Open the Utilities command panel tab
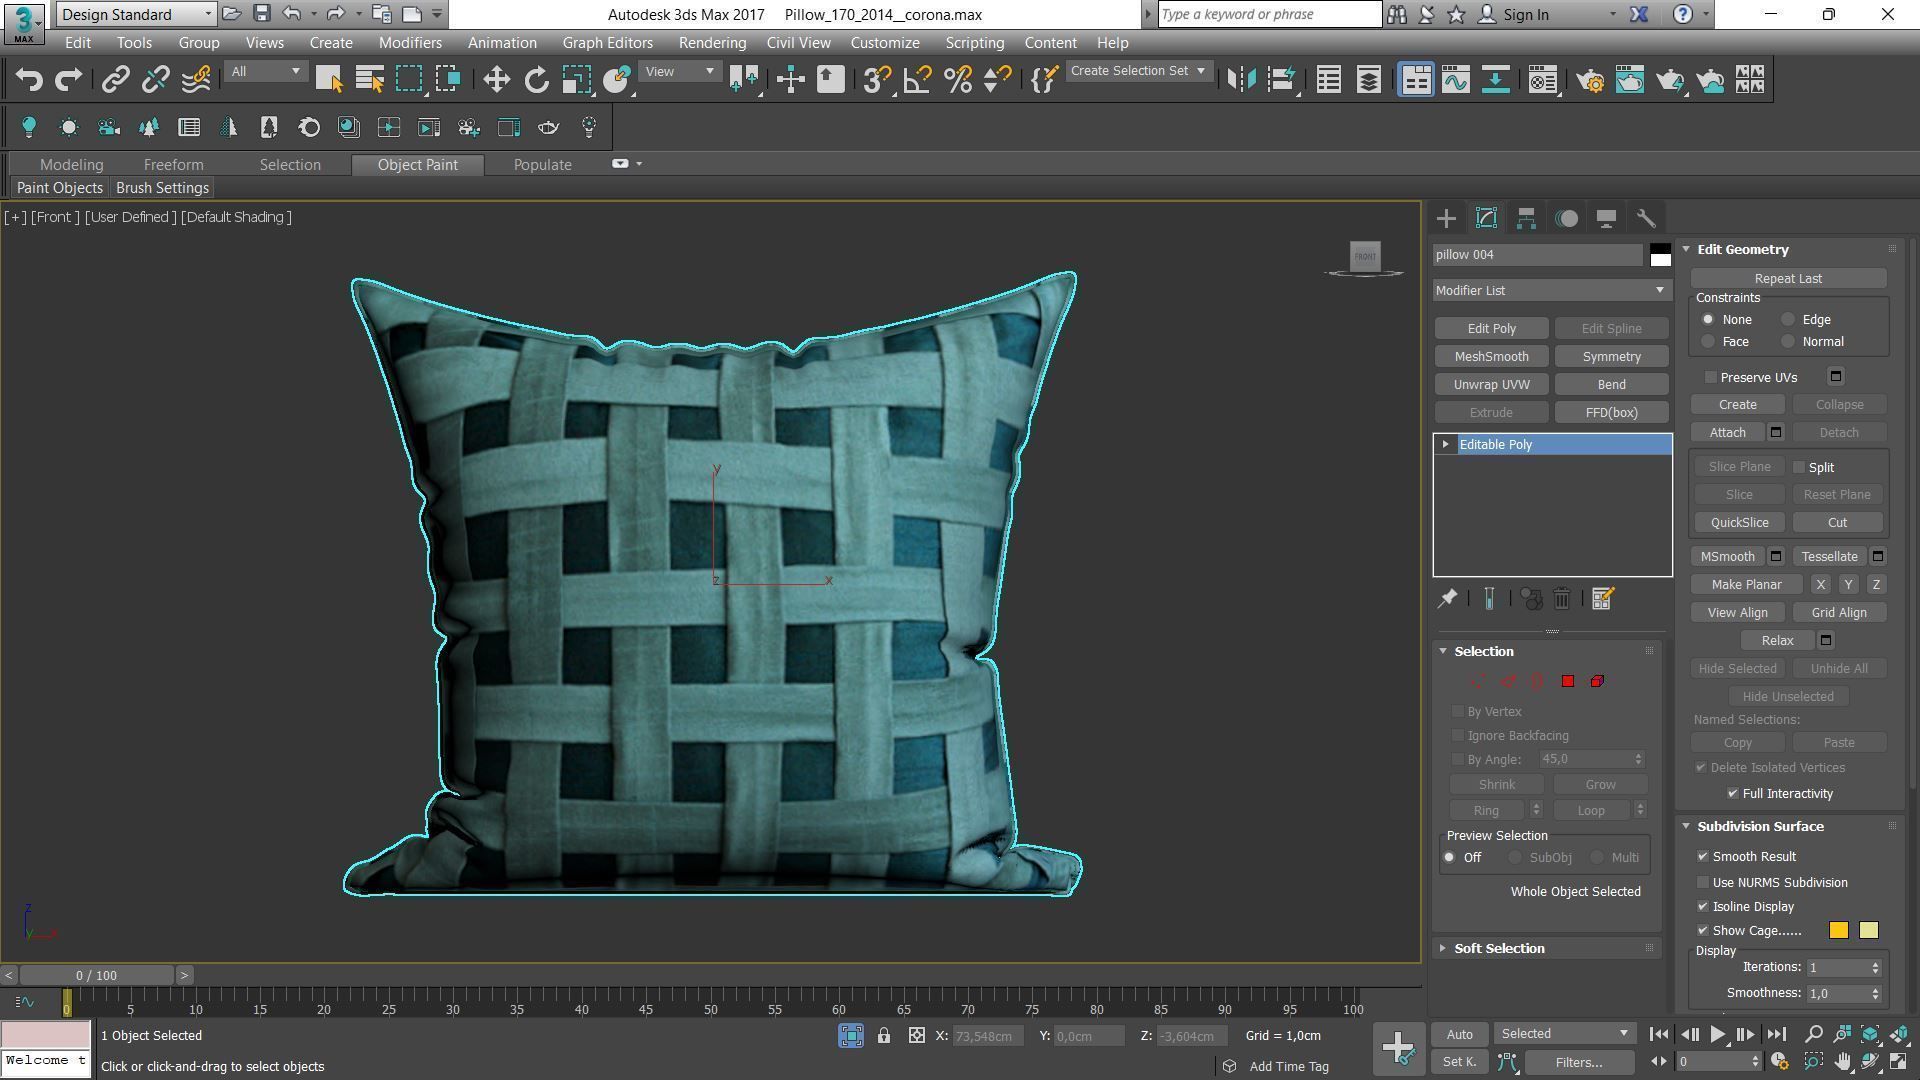The width and height of the screenshot is (1920, 1080). pyautogui.click(x=1646, y=218)
